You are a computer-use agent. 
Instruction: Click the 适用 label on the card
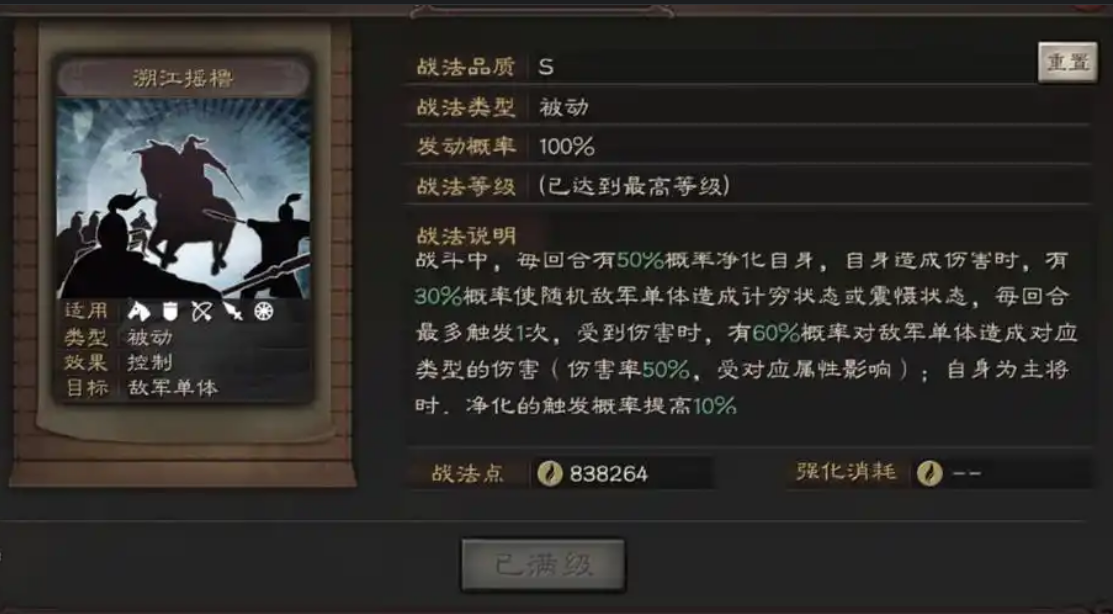[x=86, y=311]
